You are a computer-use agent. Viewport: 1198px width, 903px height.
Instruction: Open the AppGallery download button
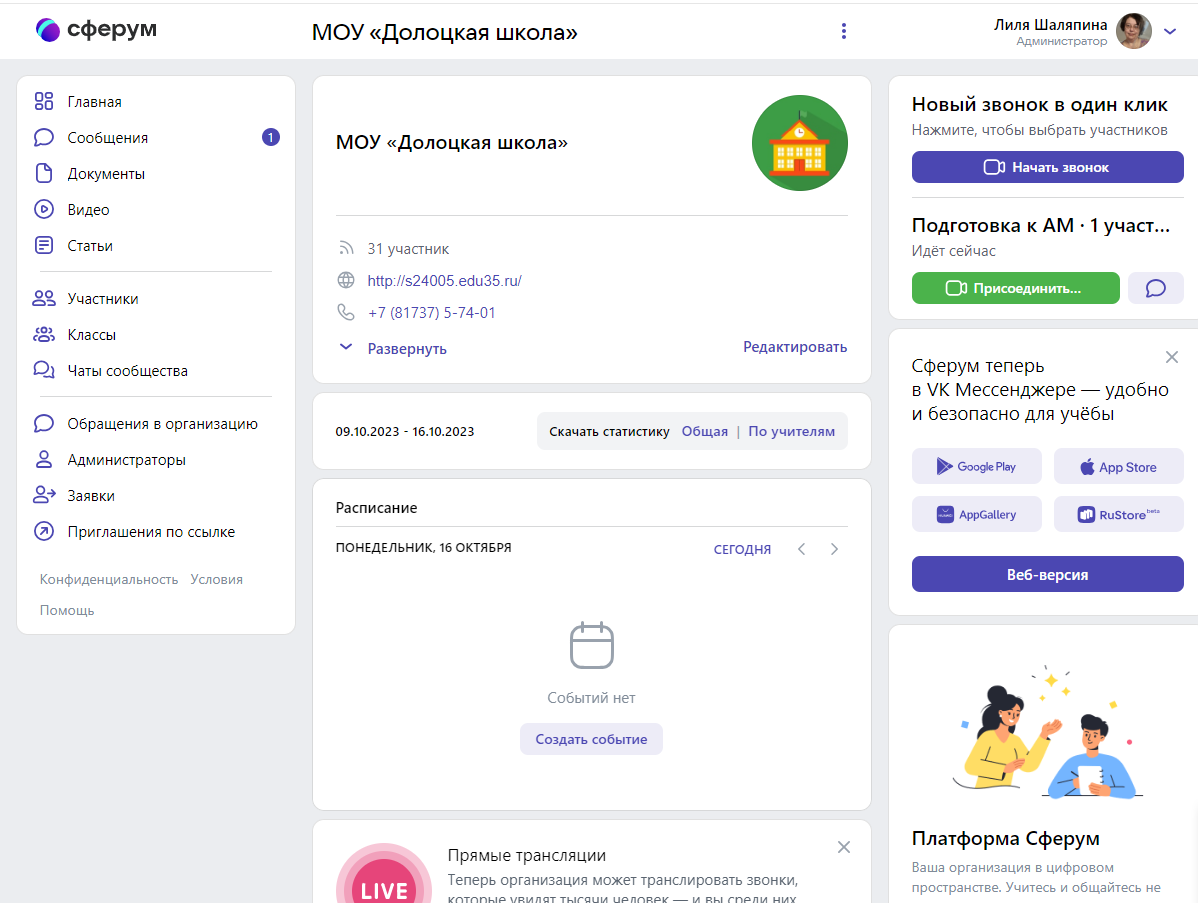[x=976, y=514]
